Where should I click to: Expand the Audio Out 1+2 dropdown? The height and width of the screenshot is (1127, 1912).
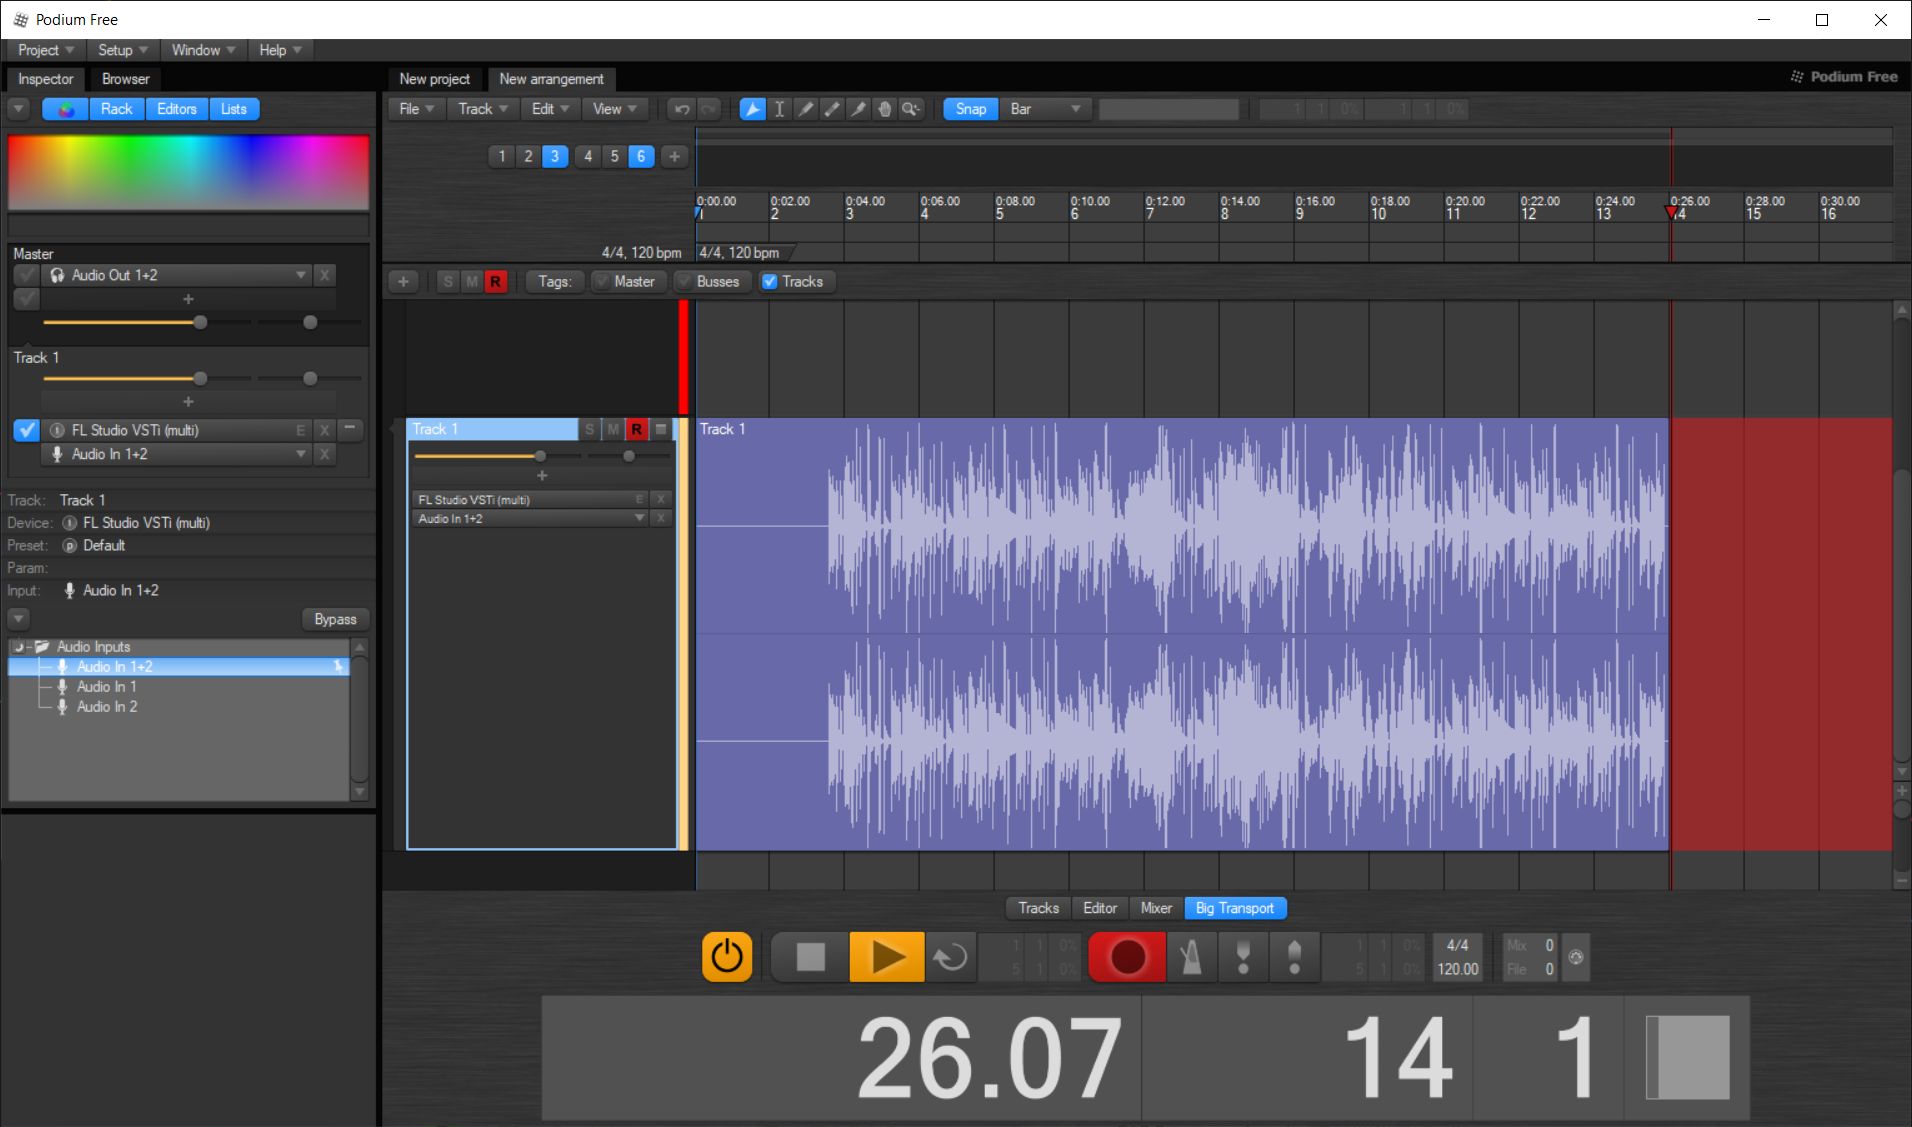click(x=300, y=275)
